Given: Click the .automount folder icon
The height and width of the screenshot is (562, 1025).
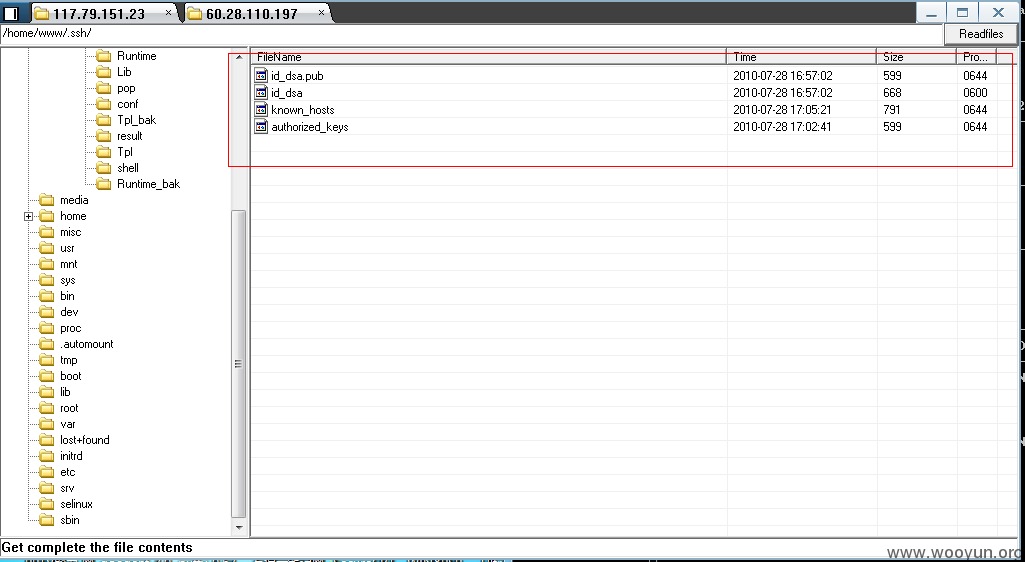Looking at the screenshot, I should point(46,344).
